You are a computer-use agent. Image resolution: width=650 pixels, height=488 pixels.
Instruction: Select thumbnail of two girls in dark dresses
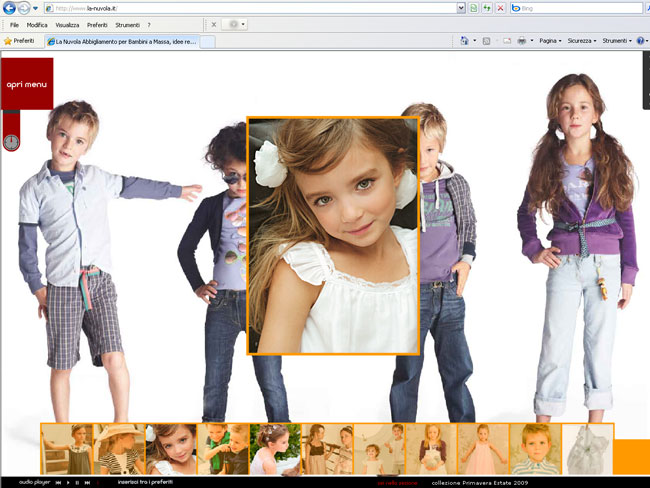[327, 449]
